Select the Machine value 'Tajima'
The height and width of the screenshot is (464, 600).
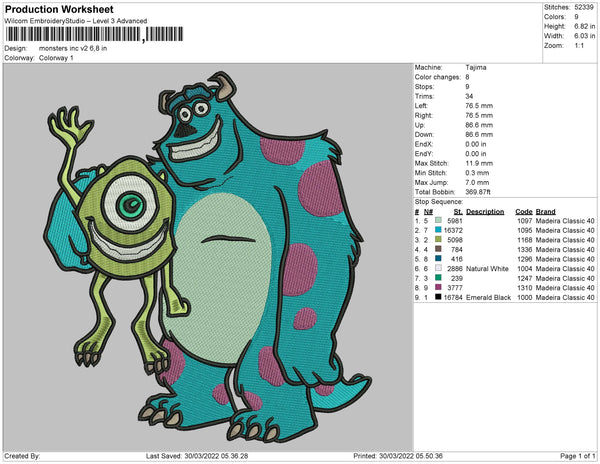476,67
